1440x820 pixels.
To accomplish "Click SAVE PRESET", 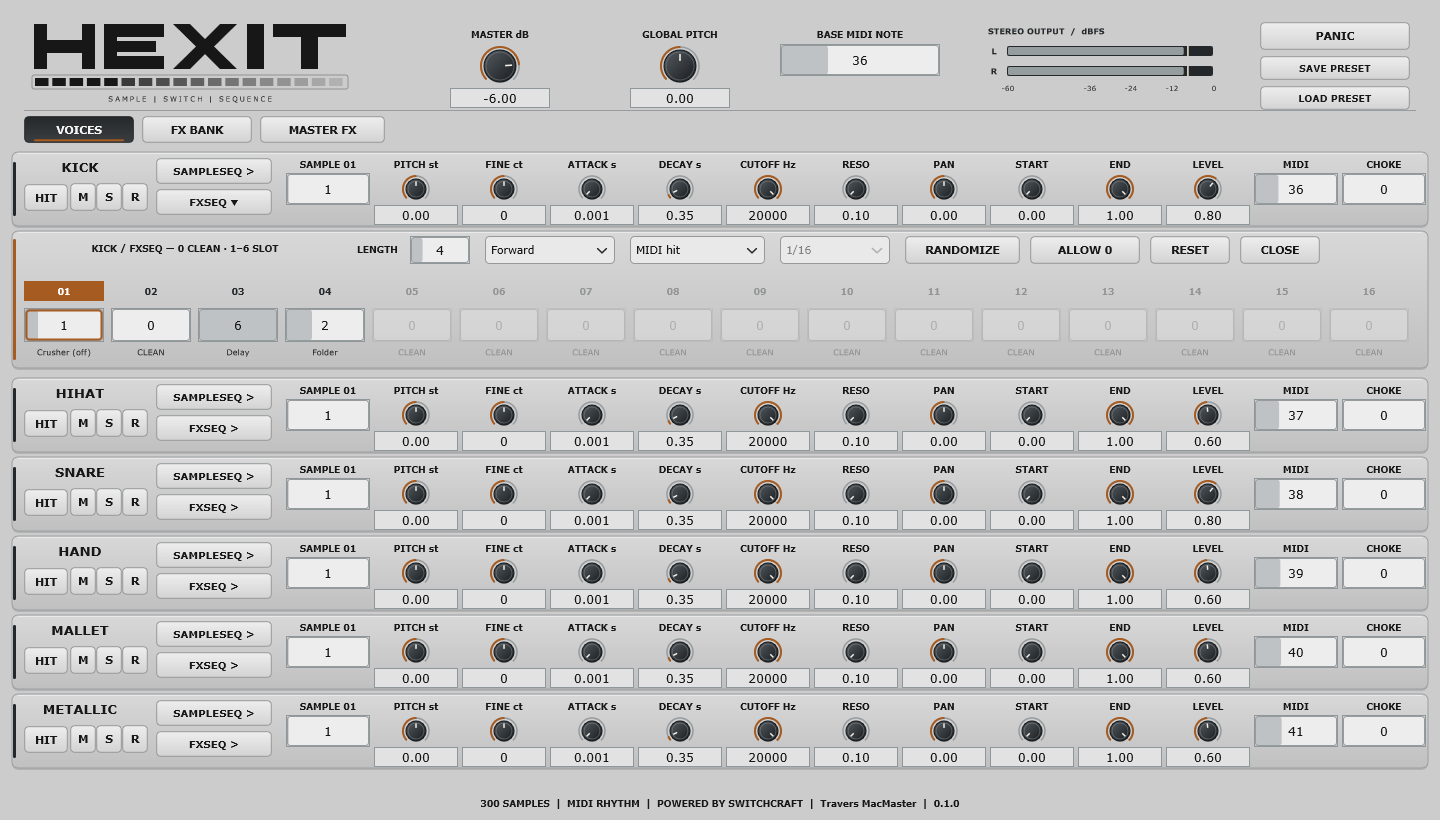I will coord(1335,68).
